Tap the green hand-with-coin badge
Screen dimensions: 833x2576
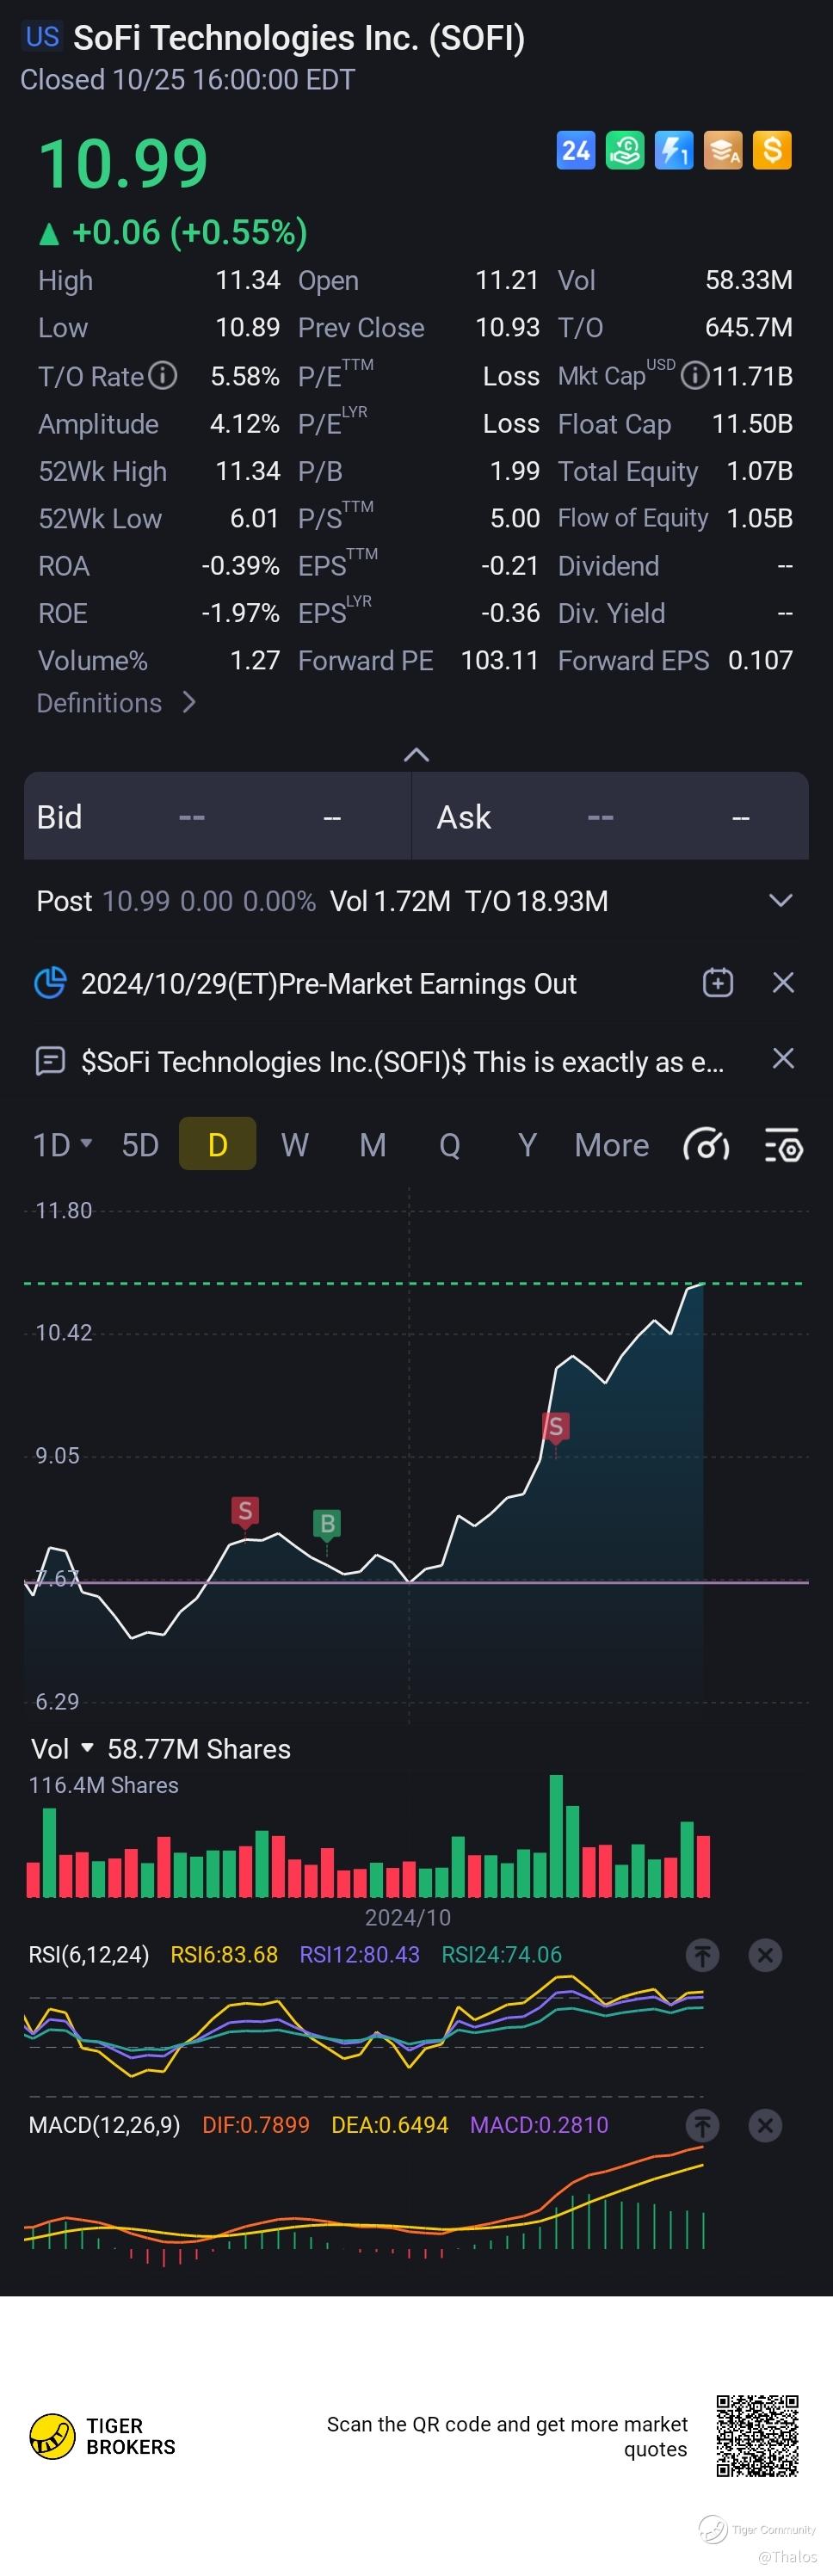click(x=625, y=151)
